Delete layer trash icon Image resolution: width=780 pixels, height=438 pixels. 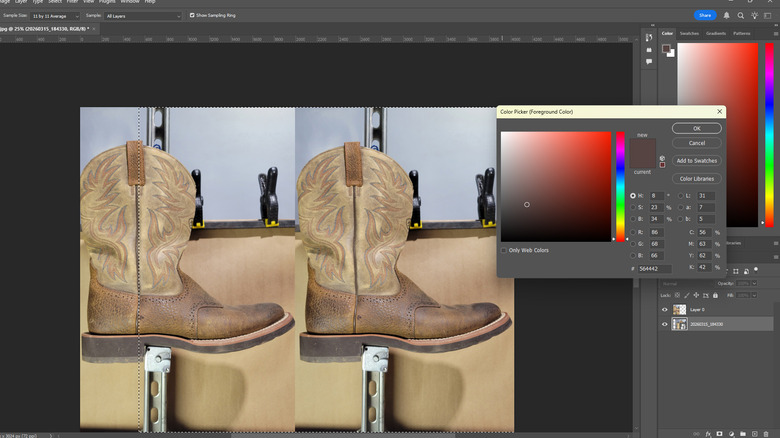point(766,434)
